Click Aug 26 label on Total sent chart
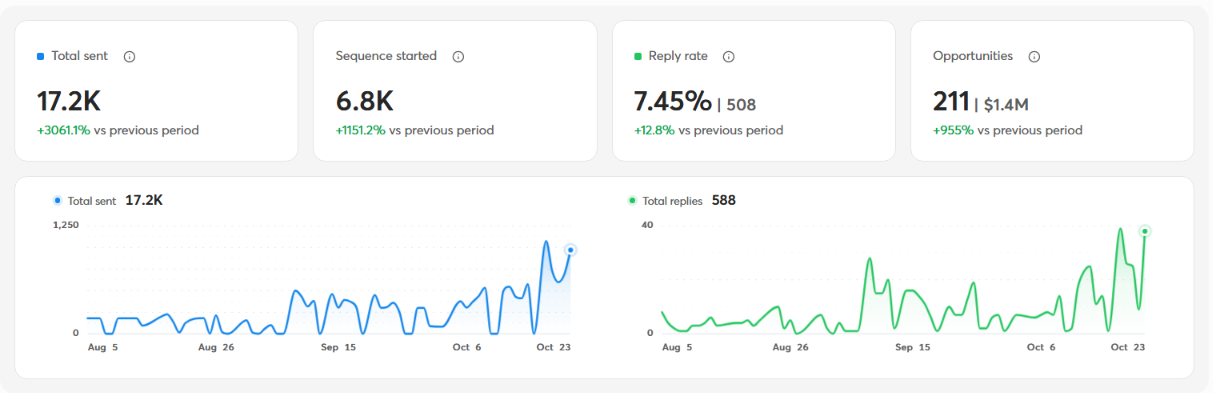This screenshot has width=1213, height=393. click(x=215, y=347)
